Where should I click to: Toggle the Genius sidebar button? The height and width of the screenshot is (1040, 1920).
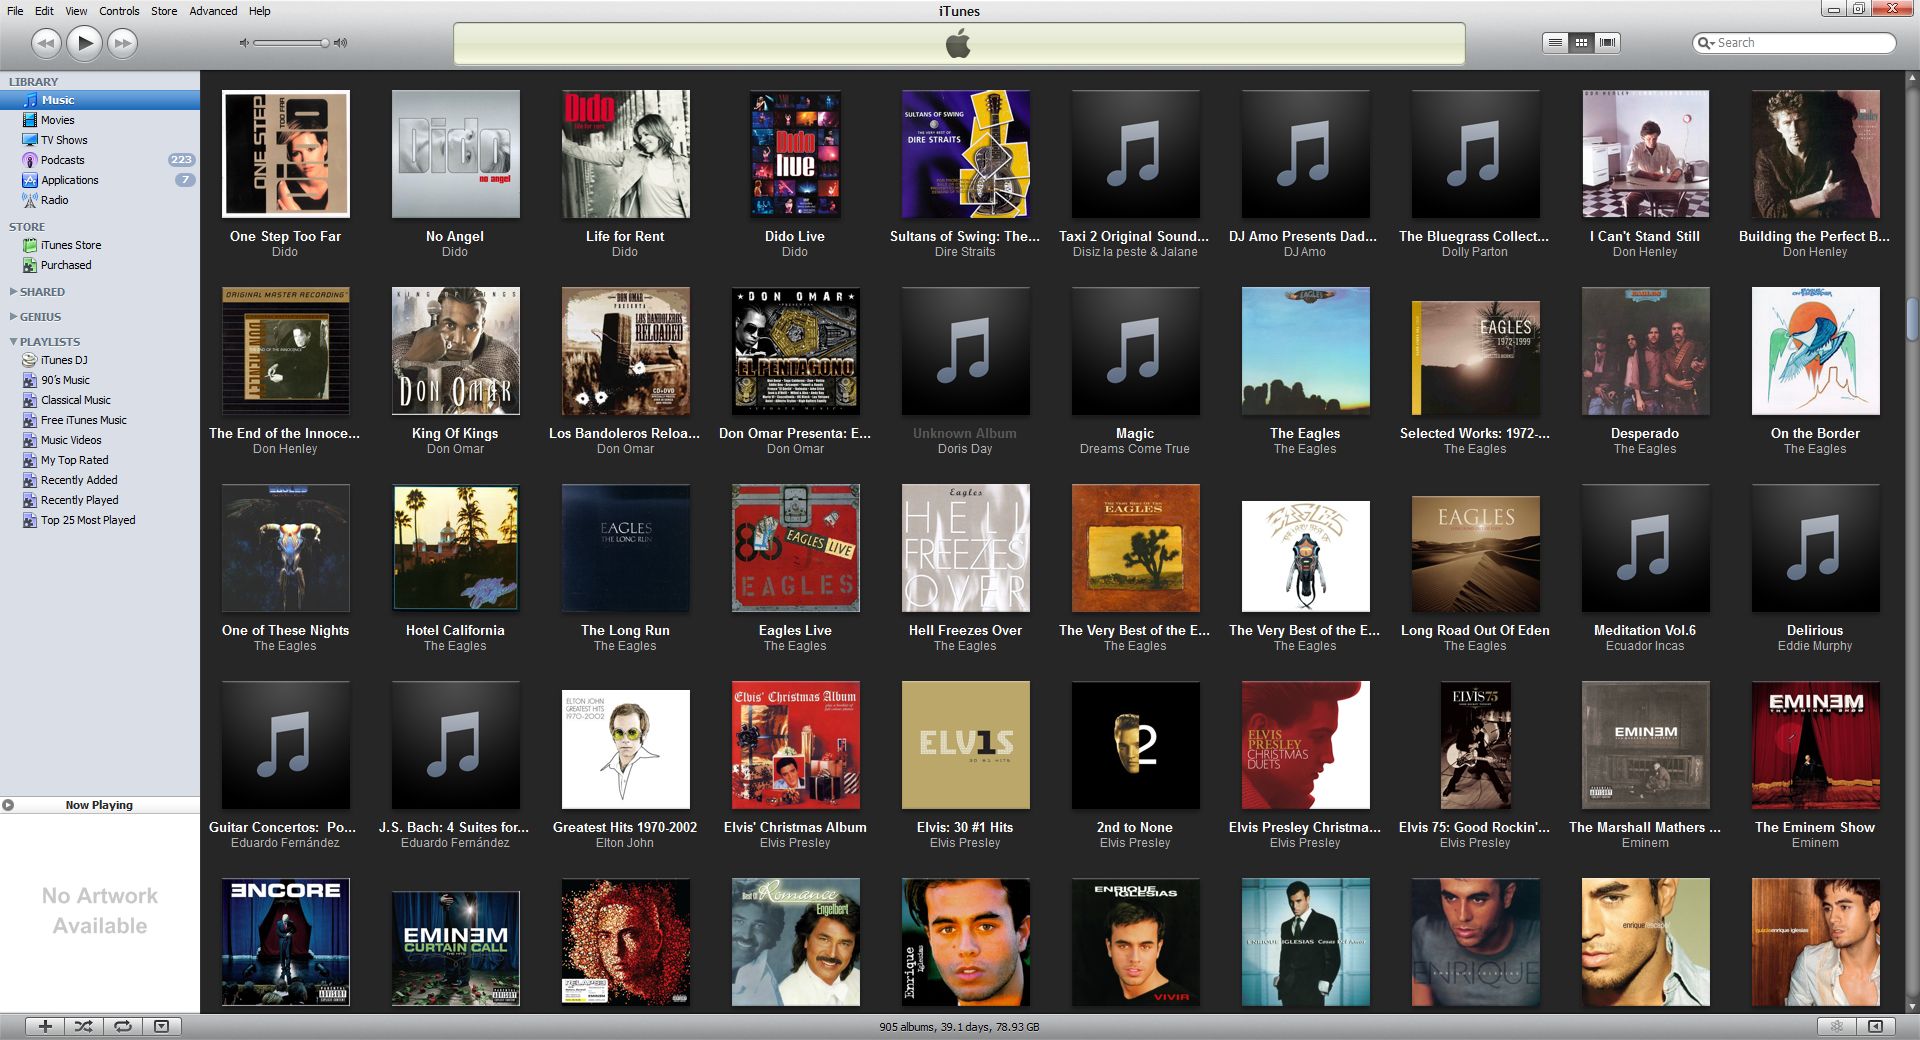click(x=1876, y=1026)
